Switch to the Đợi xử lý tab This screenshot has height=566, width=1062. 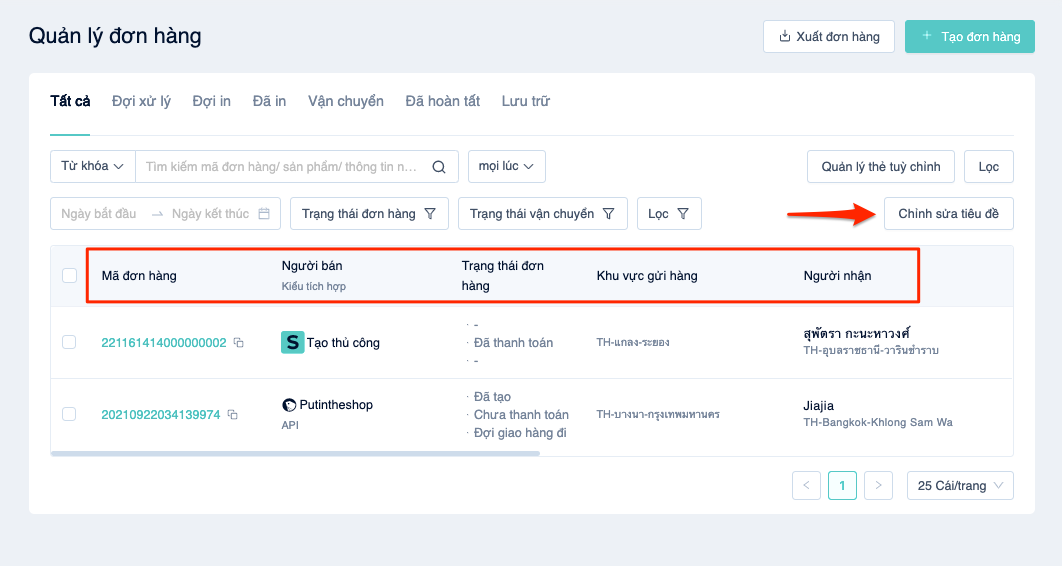pyautogui.click(x=141, y=102)
